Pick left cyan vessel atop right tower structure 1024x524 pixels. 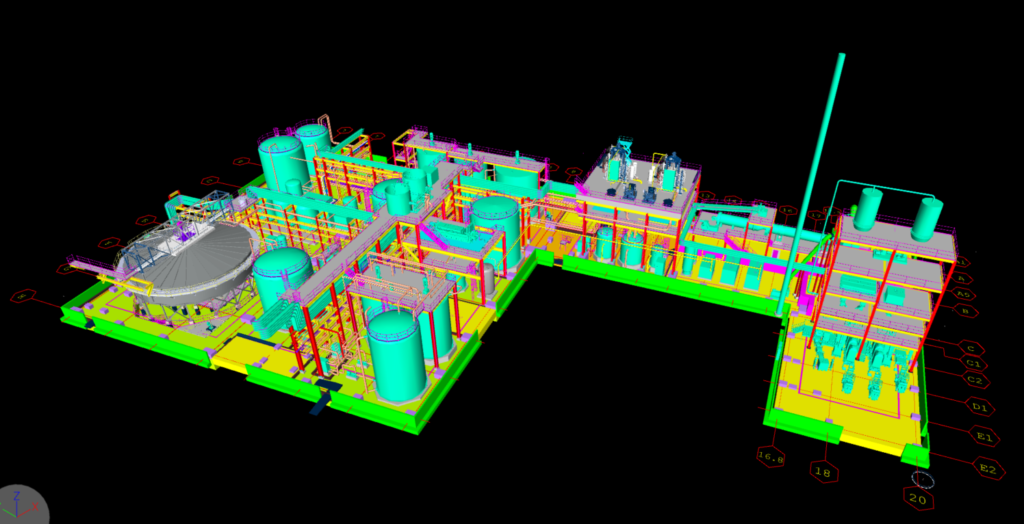click(867, 207)
